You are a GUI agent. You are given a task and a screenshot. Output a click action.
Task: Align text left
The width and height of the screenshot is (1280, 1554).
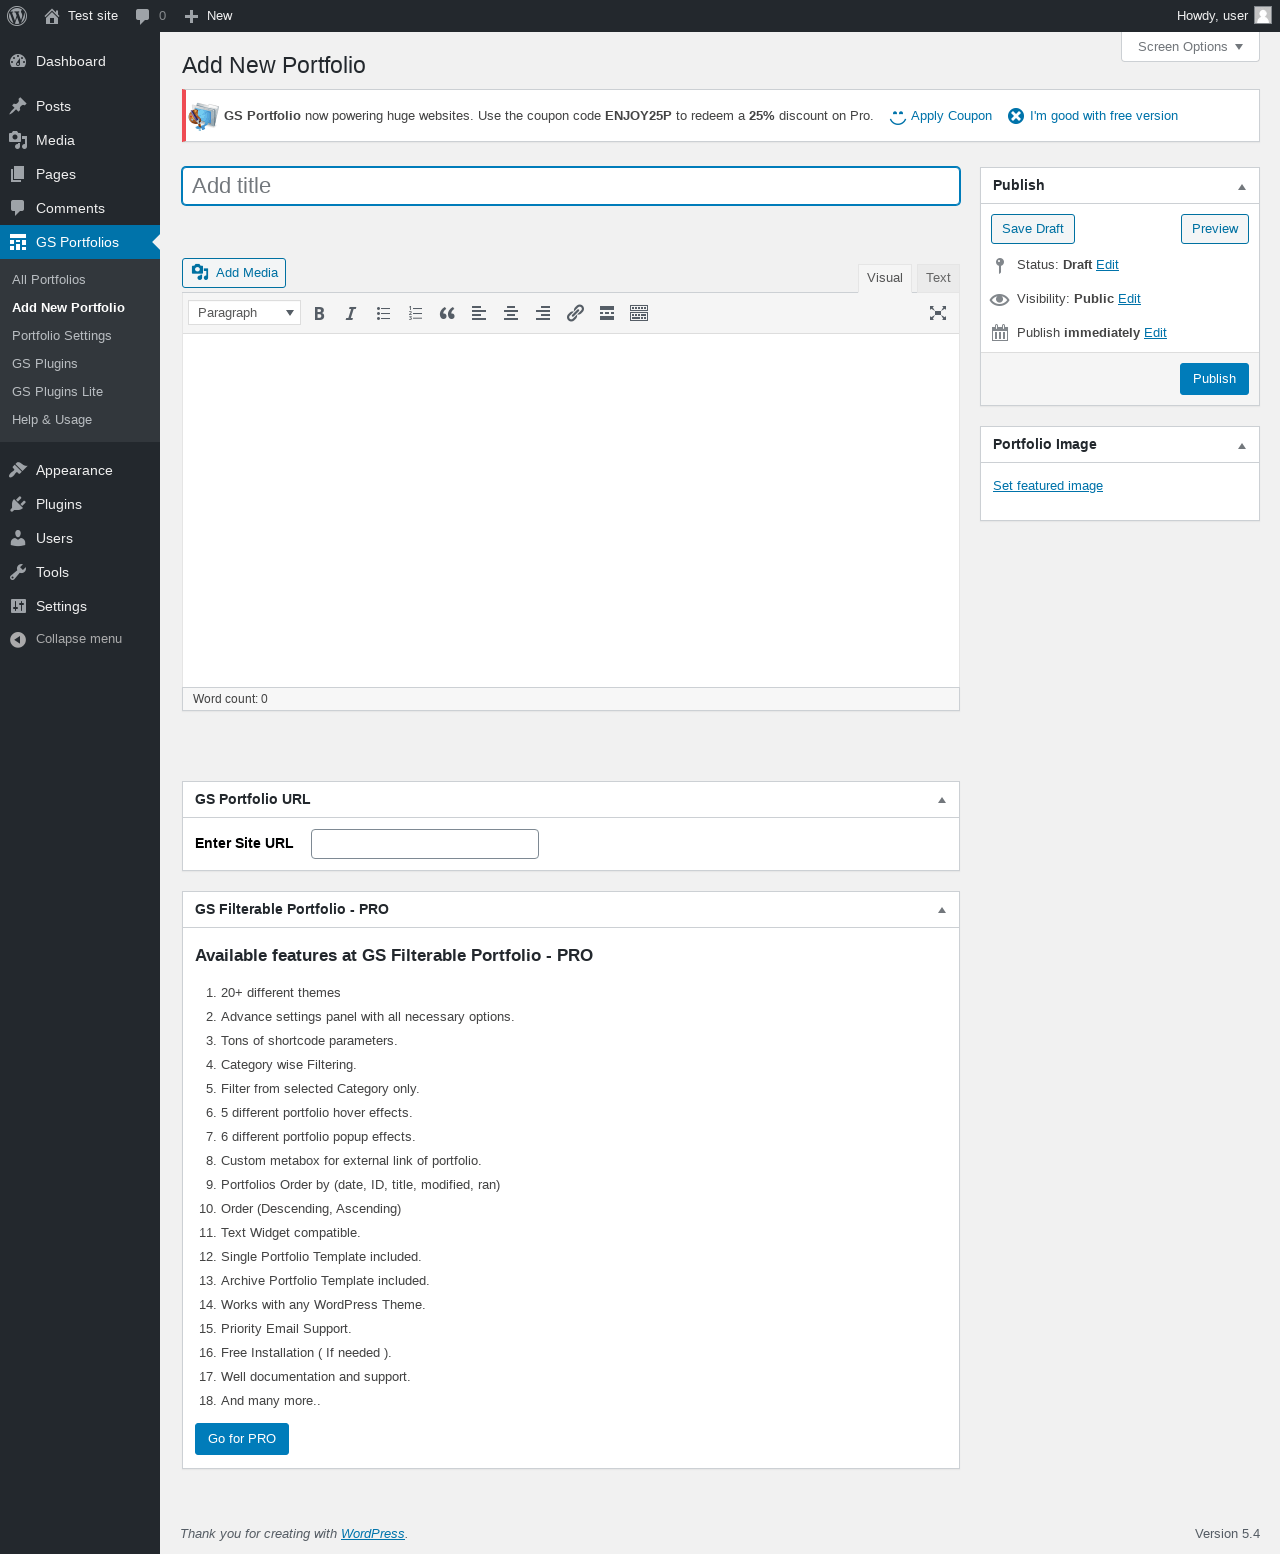(x=479, y=313)
